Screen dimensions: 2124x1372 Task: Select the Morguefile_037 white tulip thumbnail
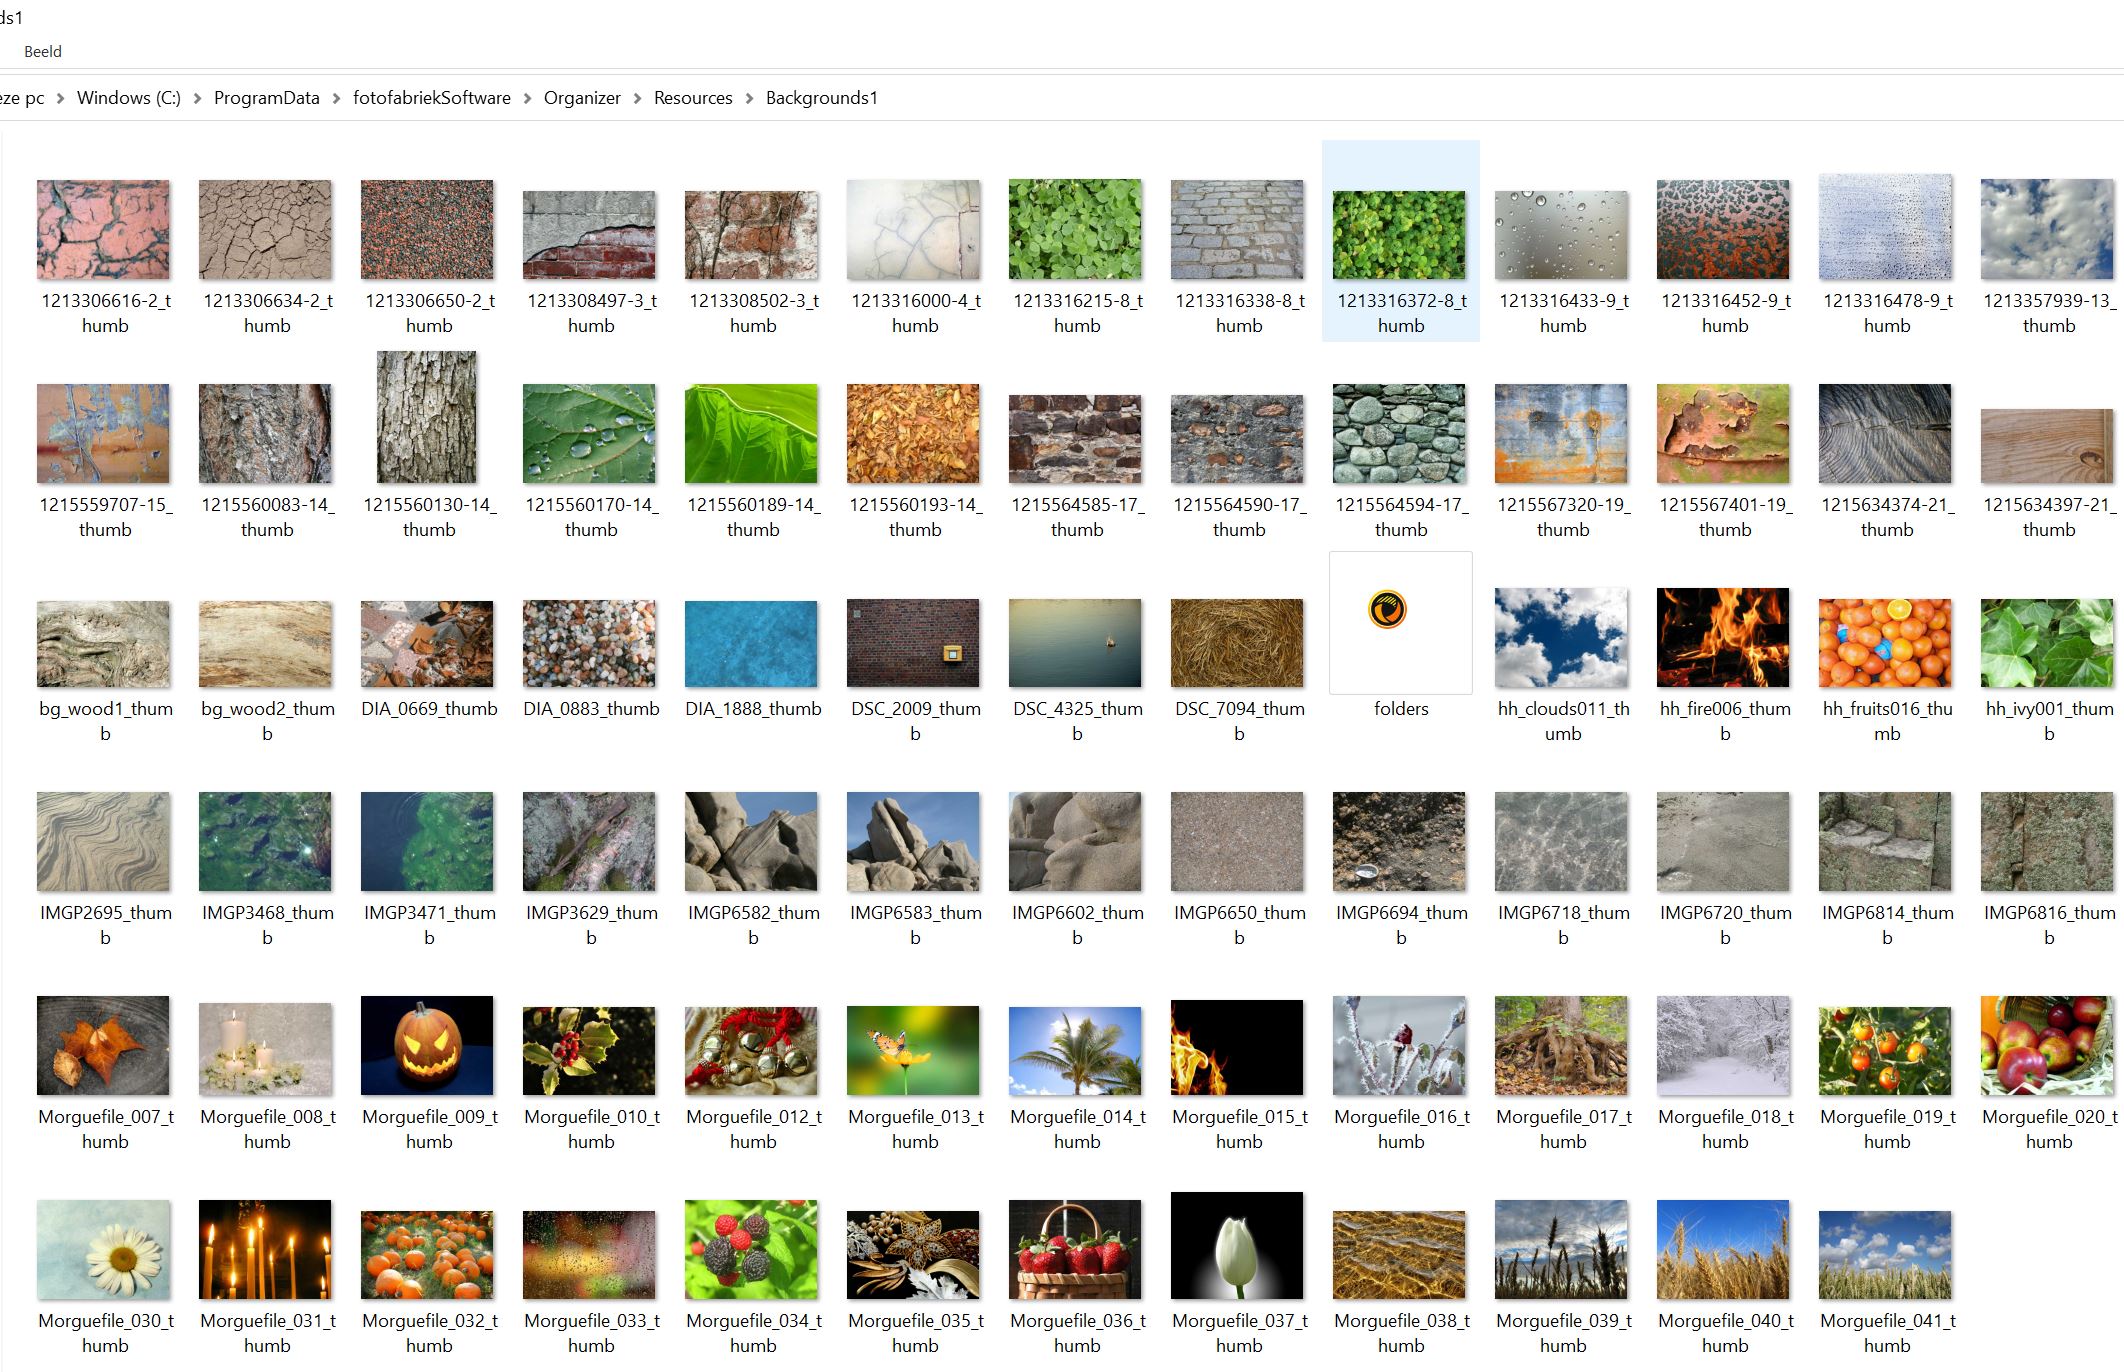click(1237, 1246)
